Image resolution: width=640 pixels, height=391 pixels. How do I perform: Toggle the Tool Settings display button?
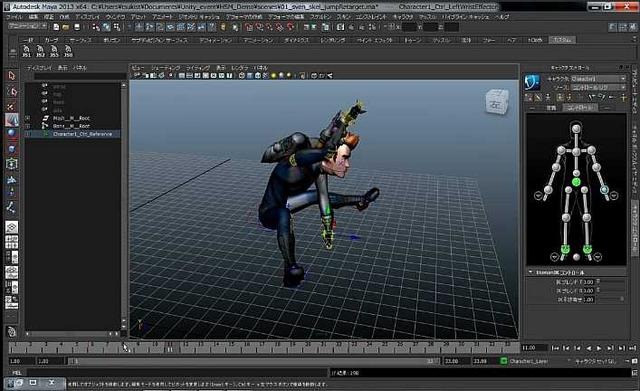click(622, 27)
